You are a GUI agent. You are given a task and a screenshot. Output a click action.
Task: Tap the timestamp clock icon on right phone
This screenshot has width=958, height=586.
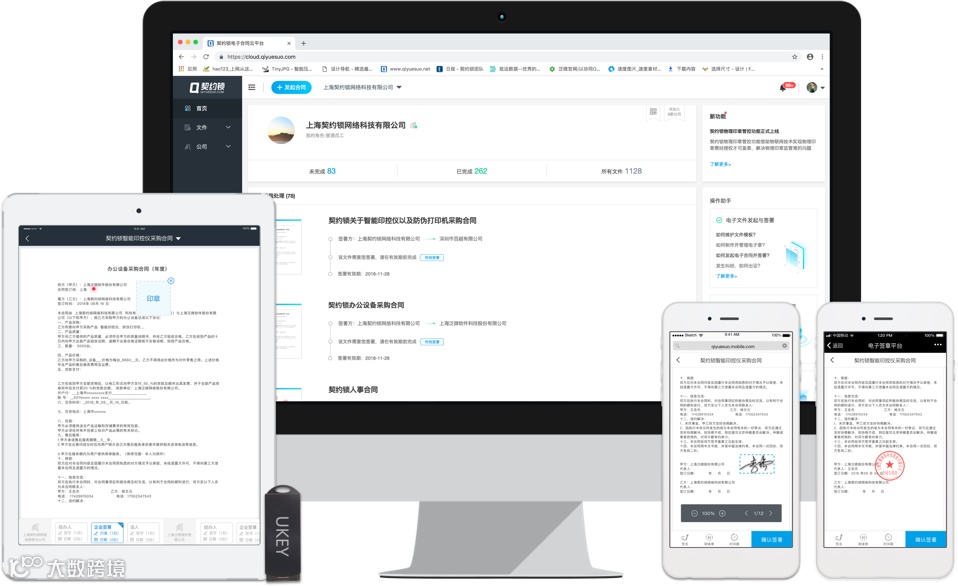point(888,539)
